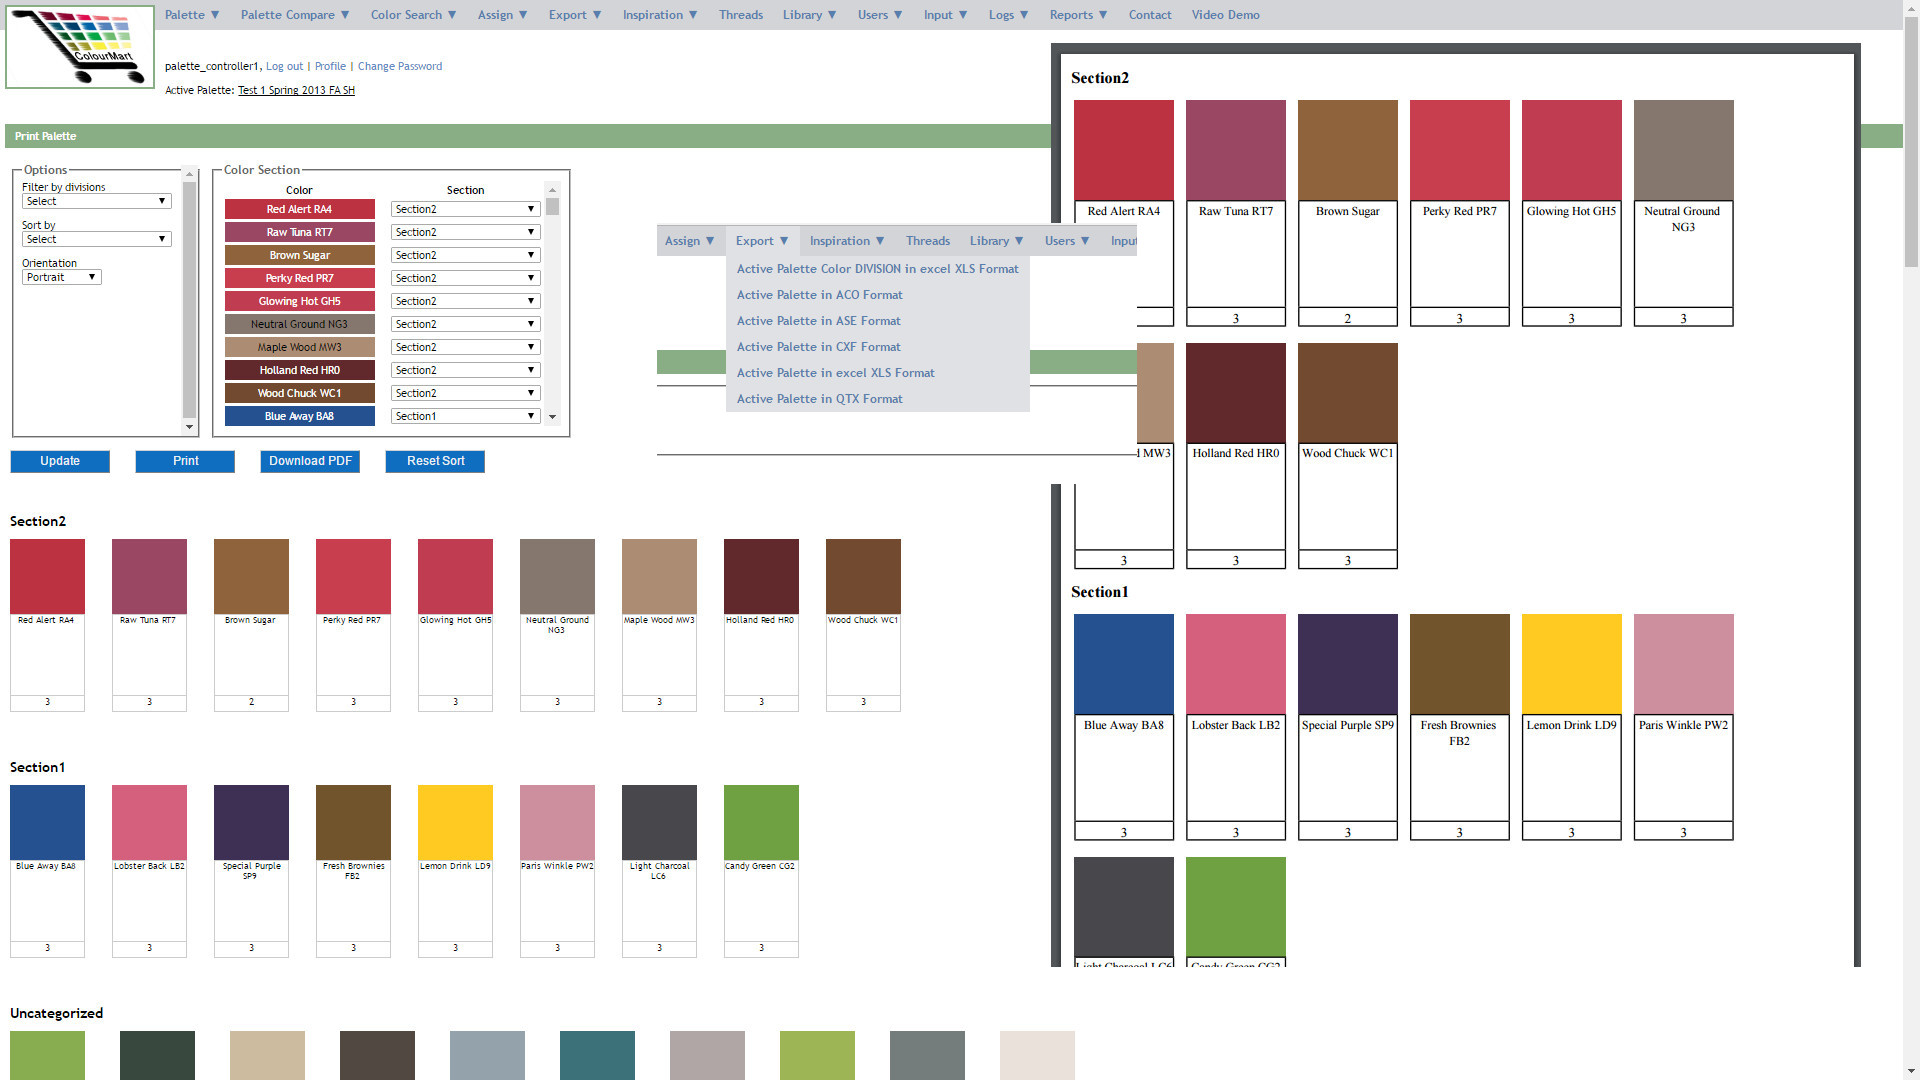The image size is (1920, 1080).
Task: Select the Candy Green CG2 color swatch
Action: (761, 820)
